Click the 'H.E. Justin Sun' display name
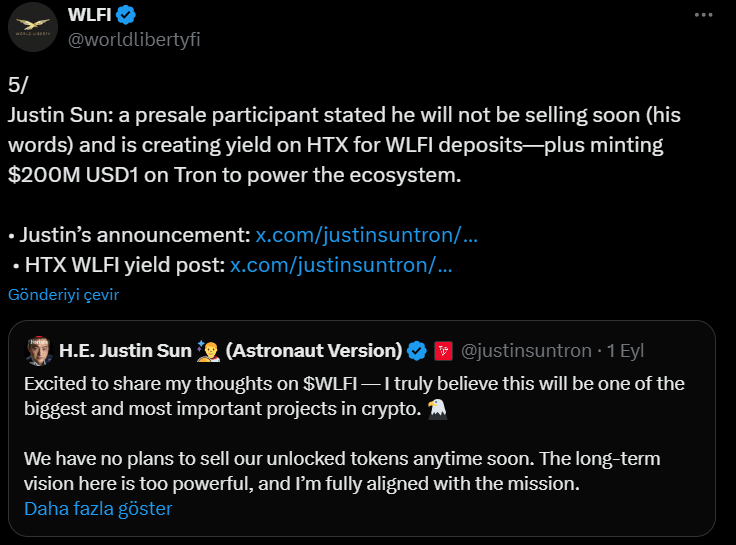This screenshot has height=545, width=736. (122, 350)
